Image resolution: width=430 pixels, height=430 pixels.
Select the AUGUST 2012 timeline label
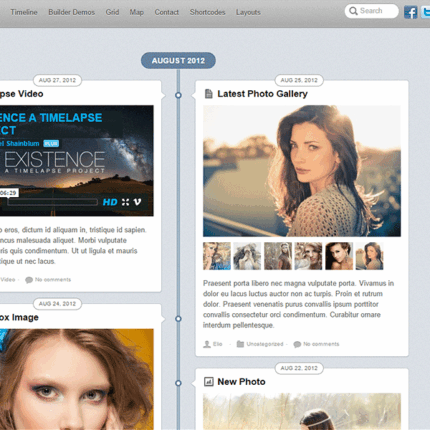pos(178,61)
